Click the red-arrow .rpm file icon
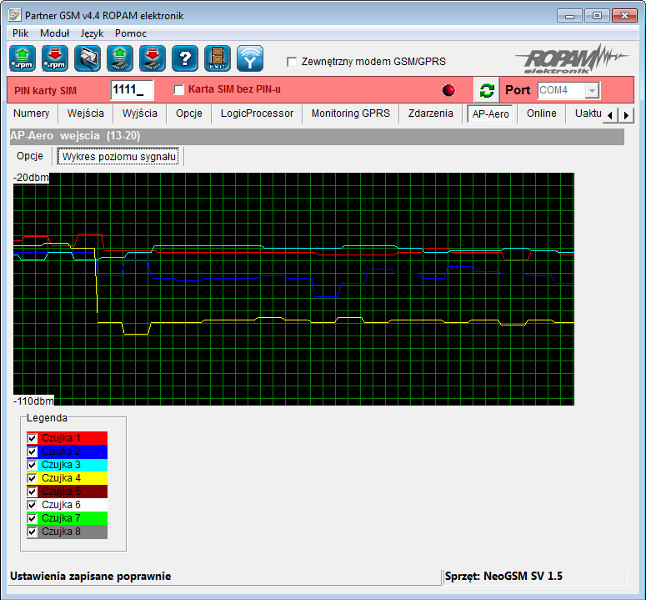The height and width of the screenshot is (600, 646). coord(56,58)
